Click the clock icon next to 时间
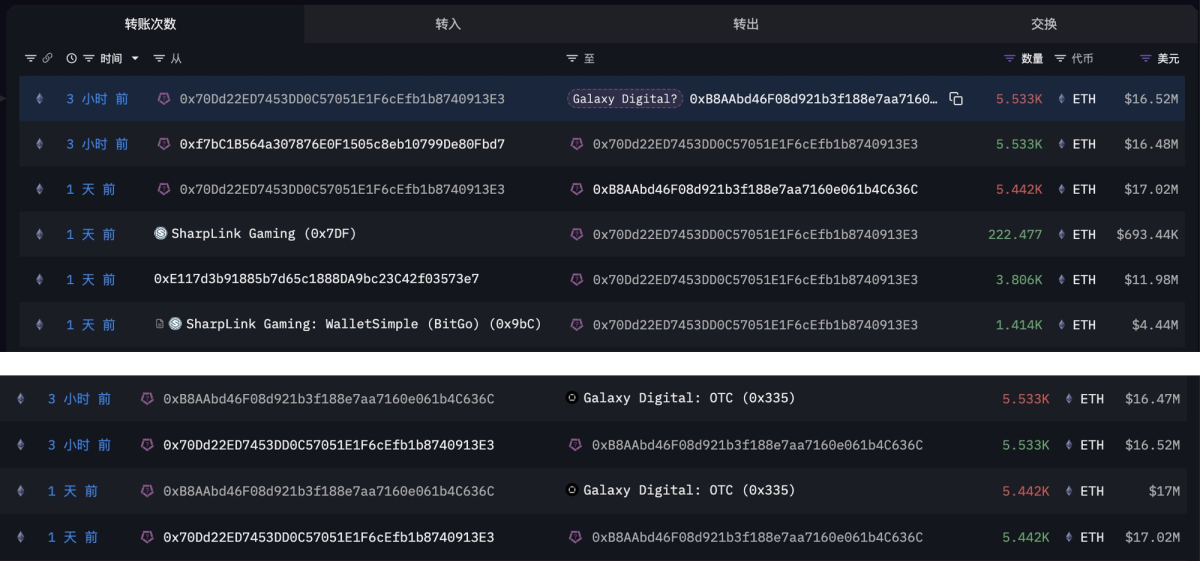1200x561 pixels. coord(72,59)
